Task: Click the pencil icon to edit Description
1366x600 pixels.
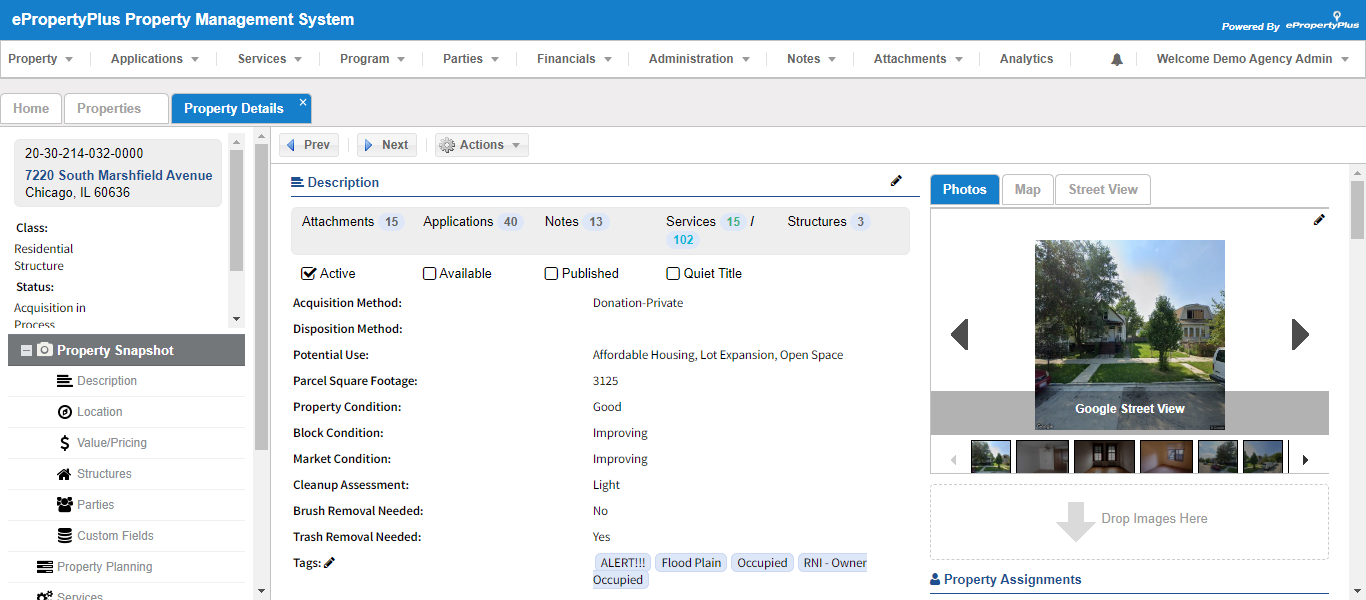Action: click(896, 180)
